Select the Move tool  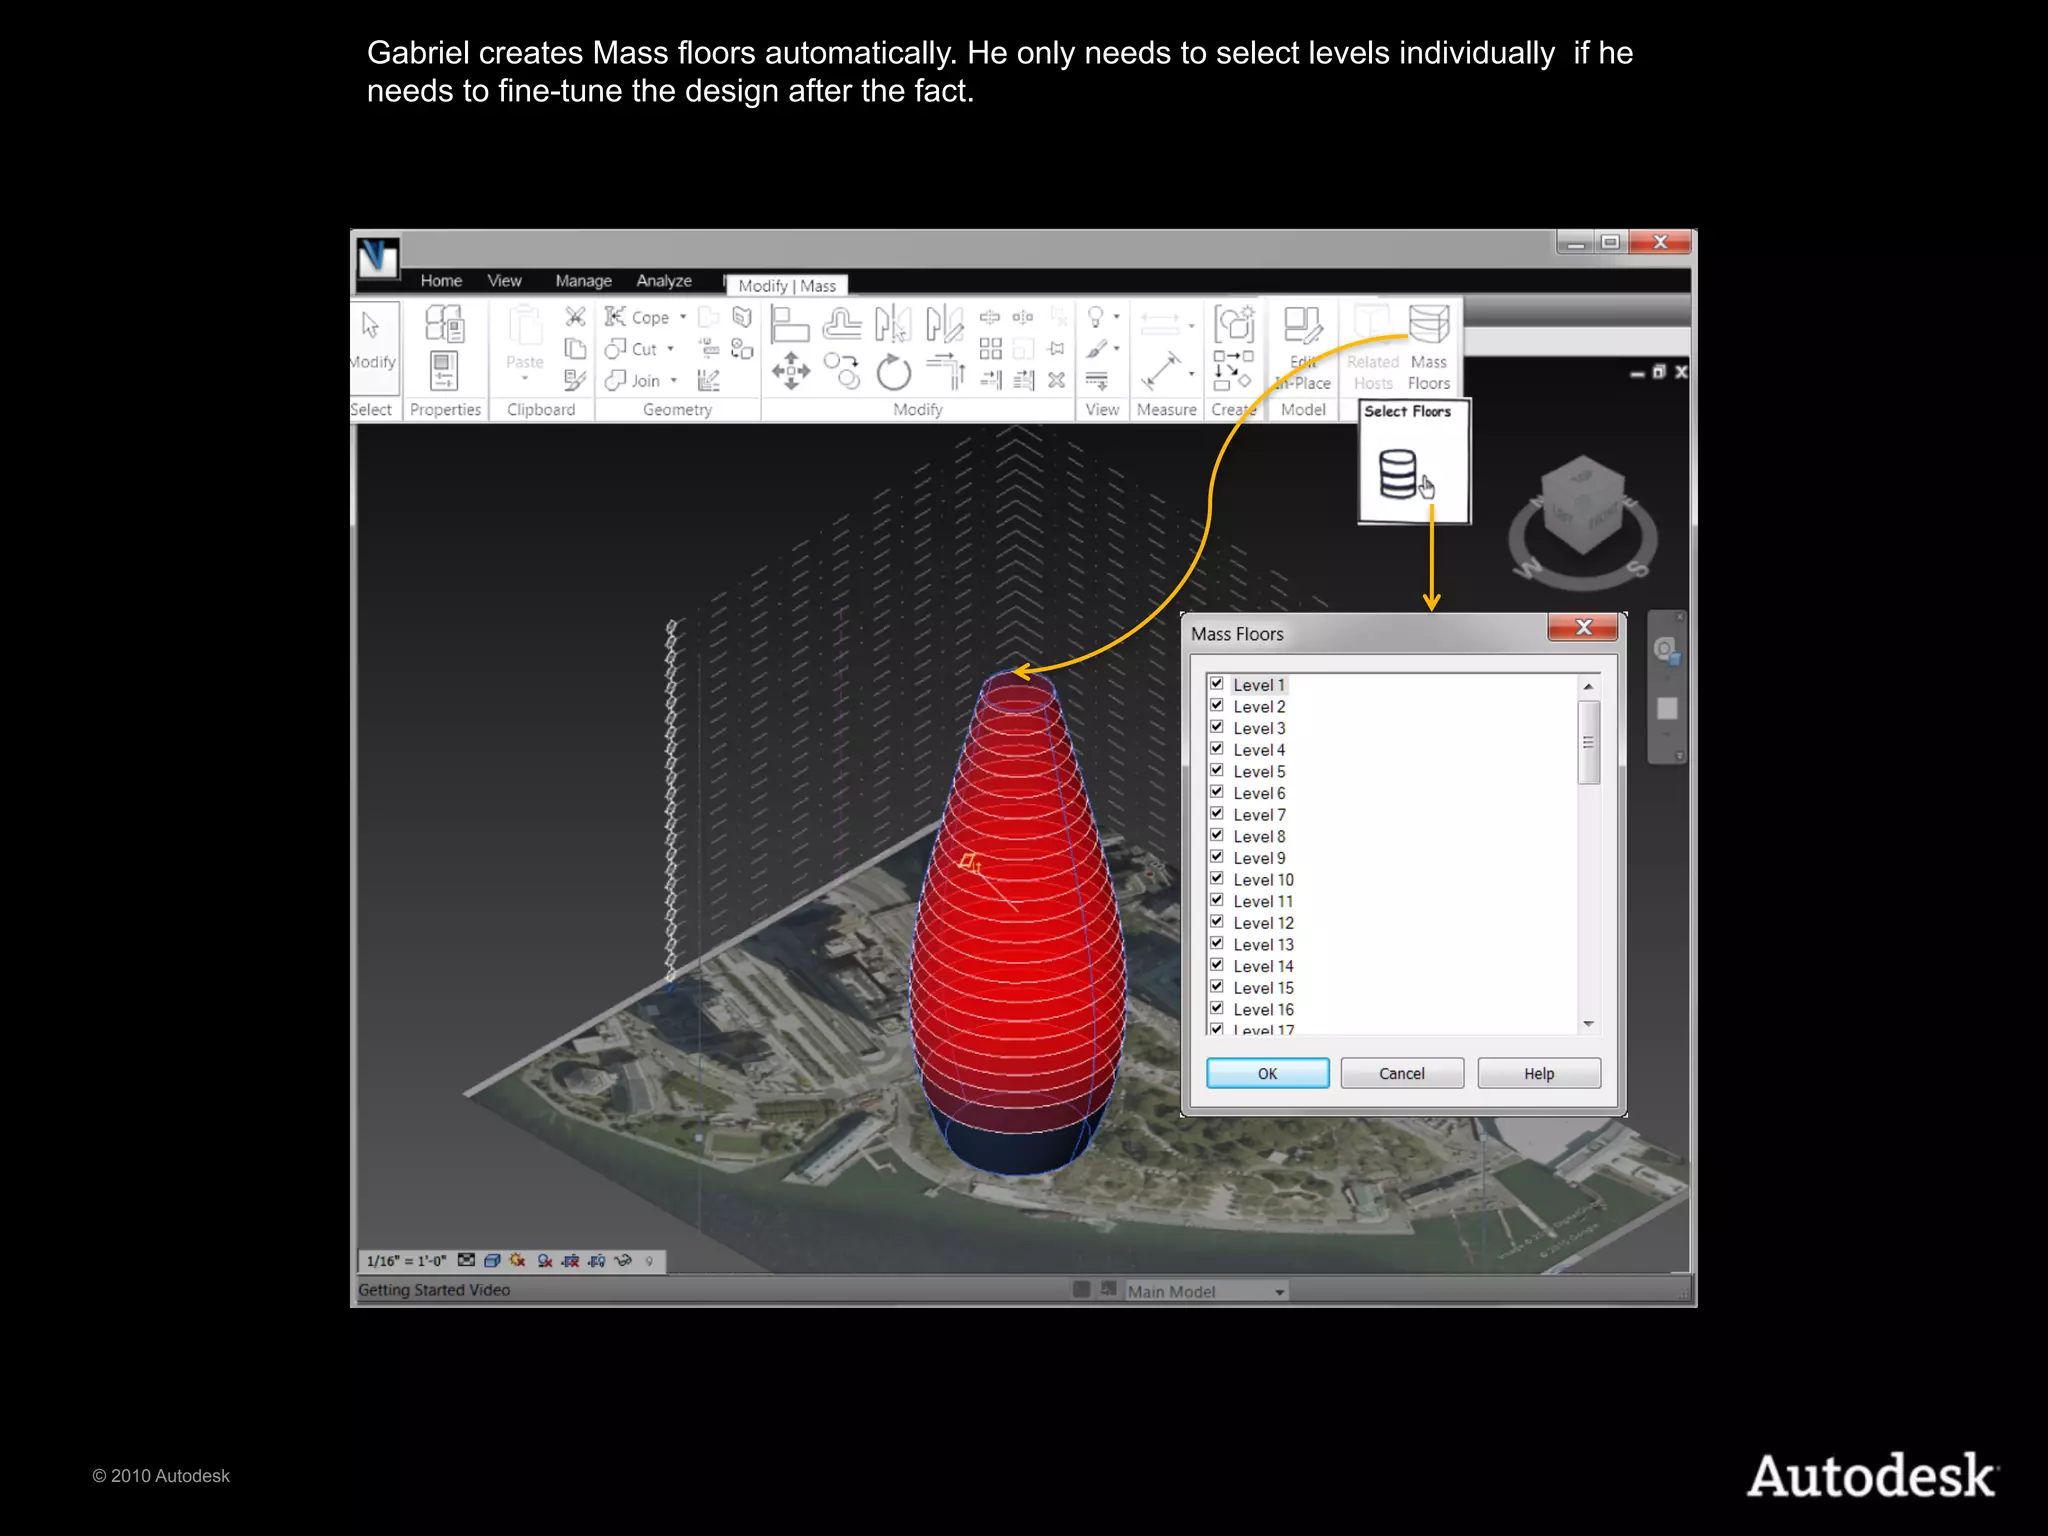click(x=790, y=371)
